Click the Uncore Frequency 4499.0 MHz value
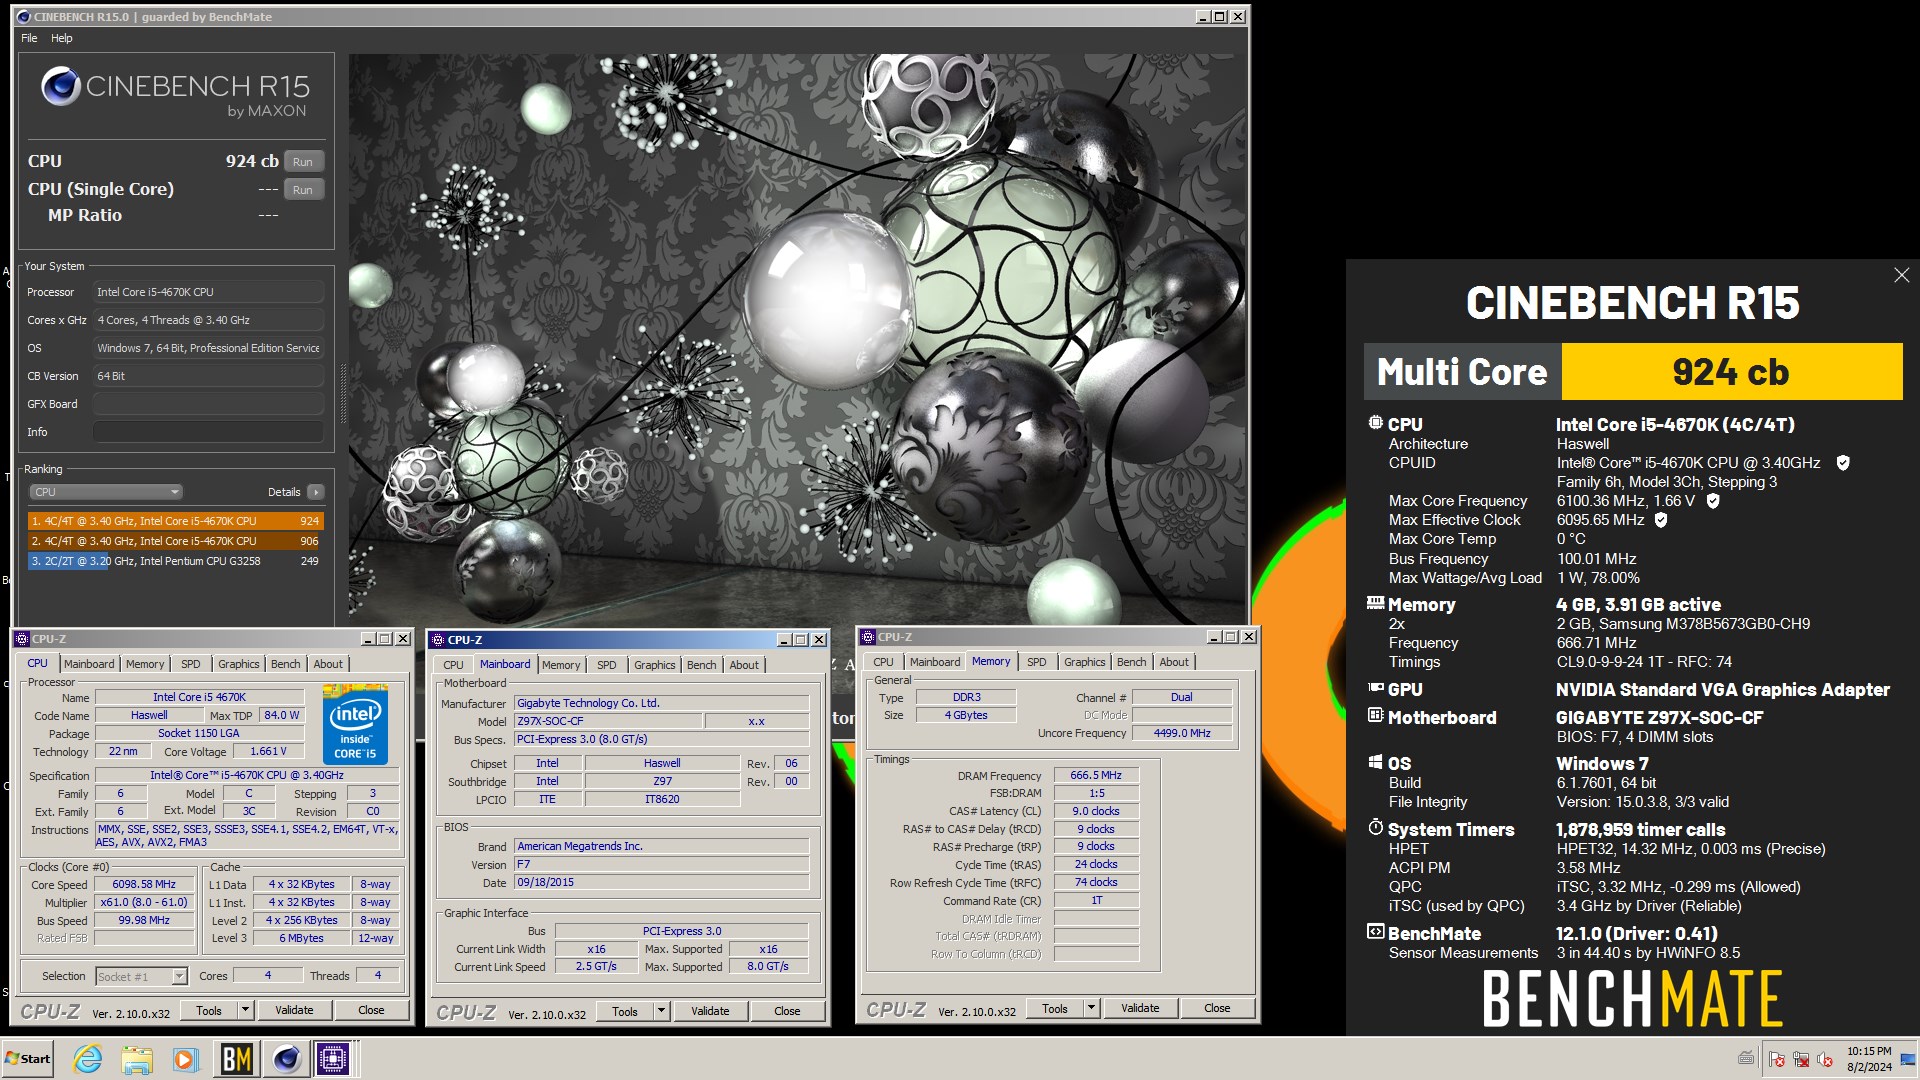Viewport: 1920px width, 1080px height. point(1182,733)
